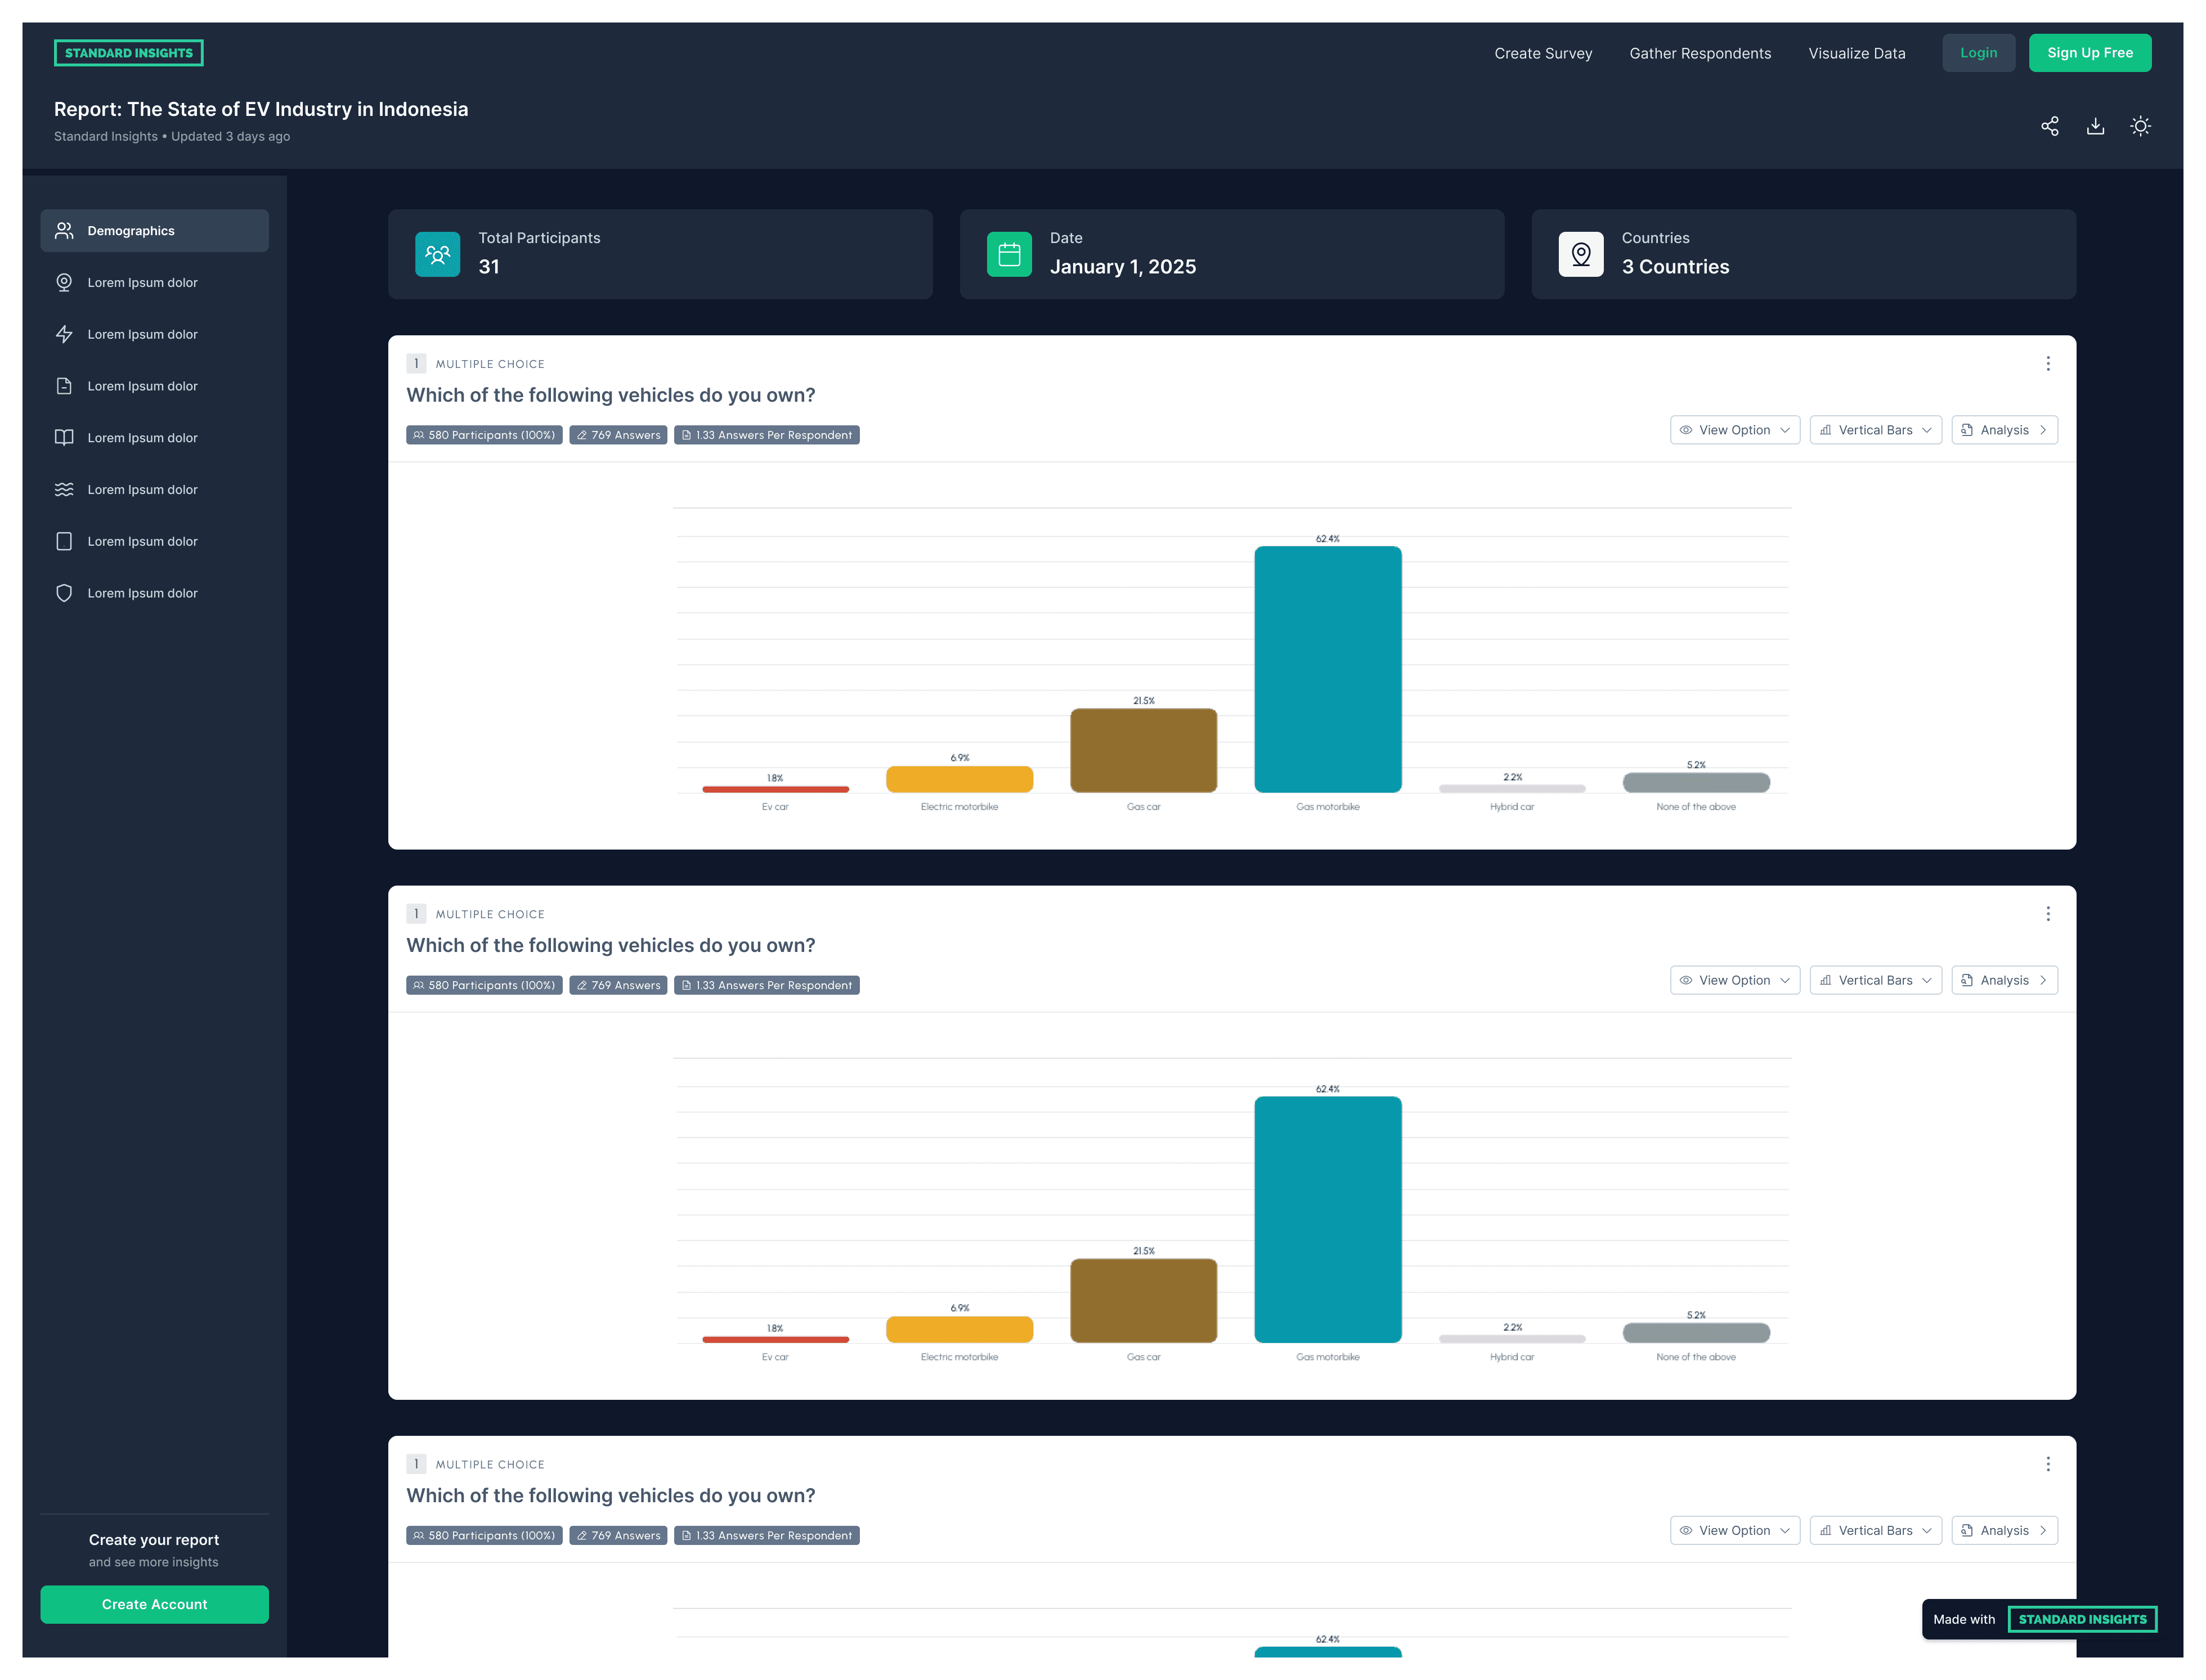Open Analysis for the third chart
The height and width of the screenshot is (1680, 2206).
(x=2004, y=1530)
